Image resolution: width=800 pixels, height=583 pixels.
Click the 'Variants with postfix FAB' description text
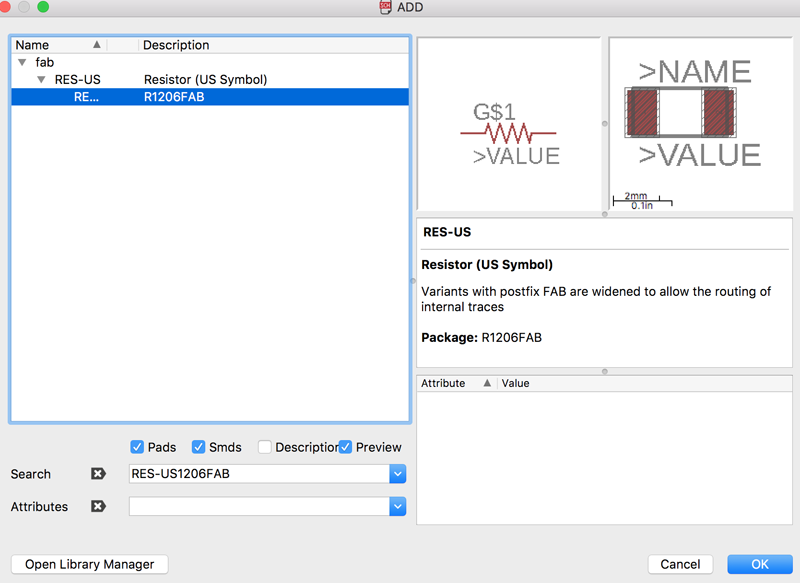click(596, 299)
